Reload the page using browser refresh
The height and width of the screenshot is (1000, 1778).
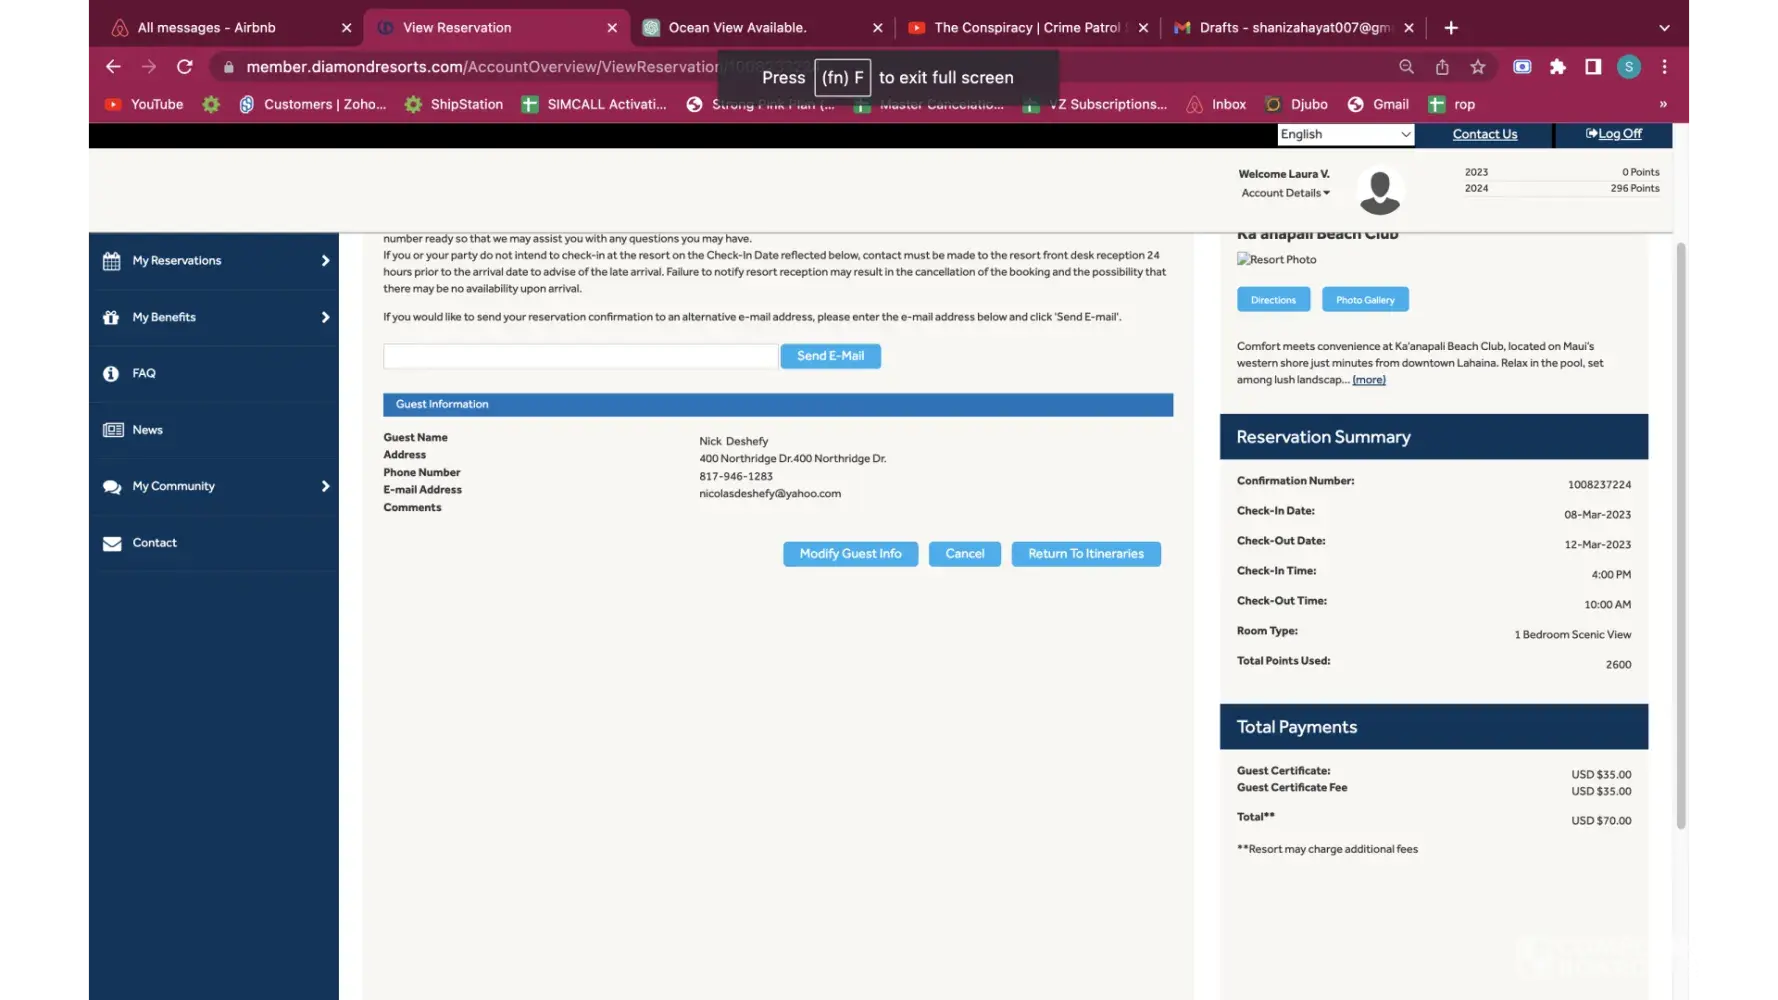pyautogui.click(x=184, y=67)
